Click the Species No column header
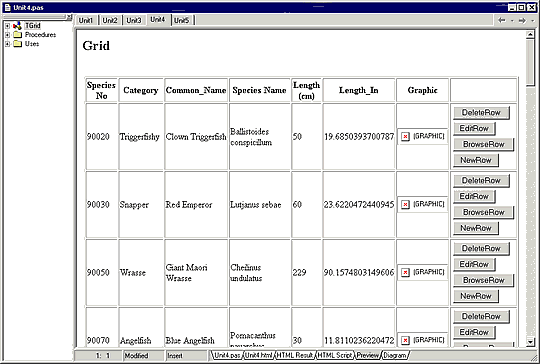 (101, 90)
